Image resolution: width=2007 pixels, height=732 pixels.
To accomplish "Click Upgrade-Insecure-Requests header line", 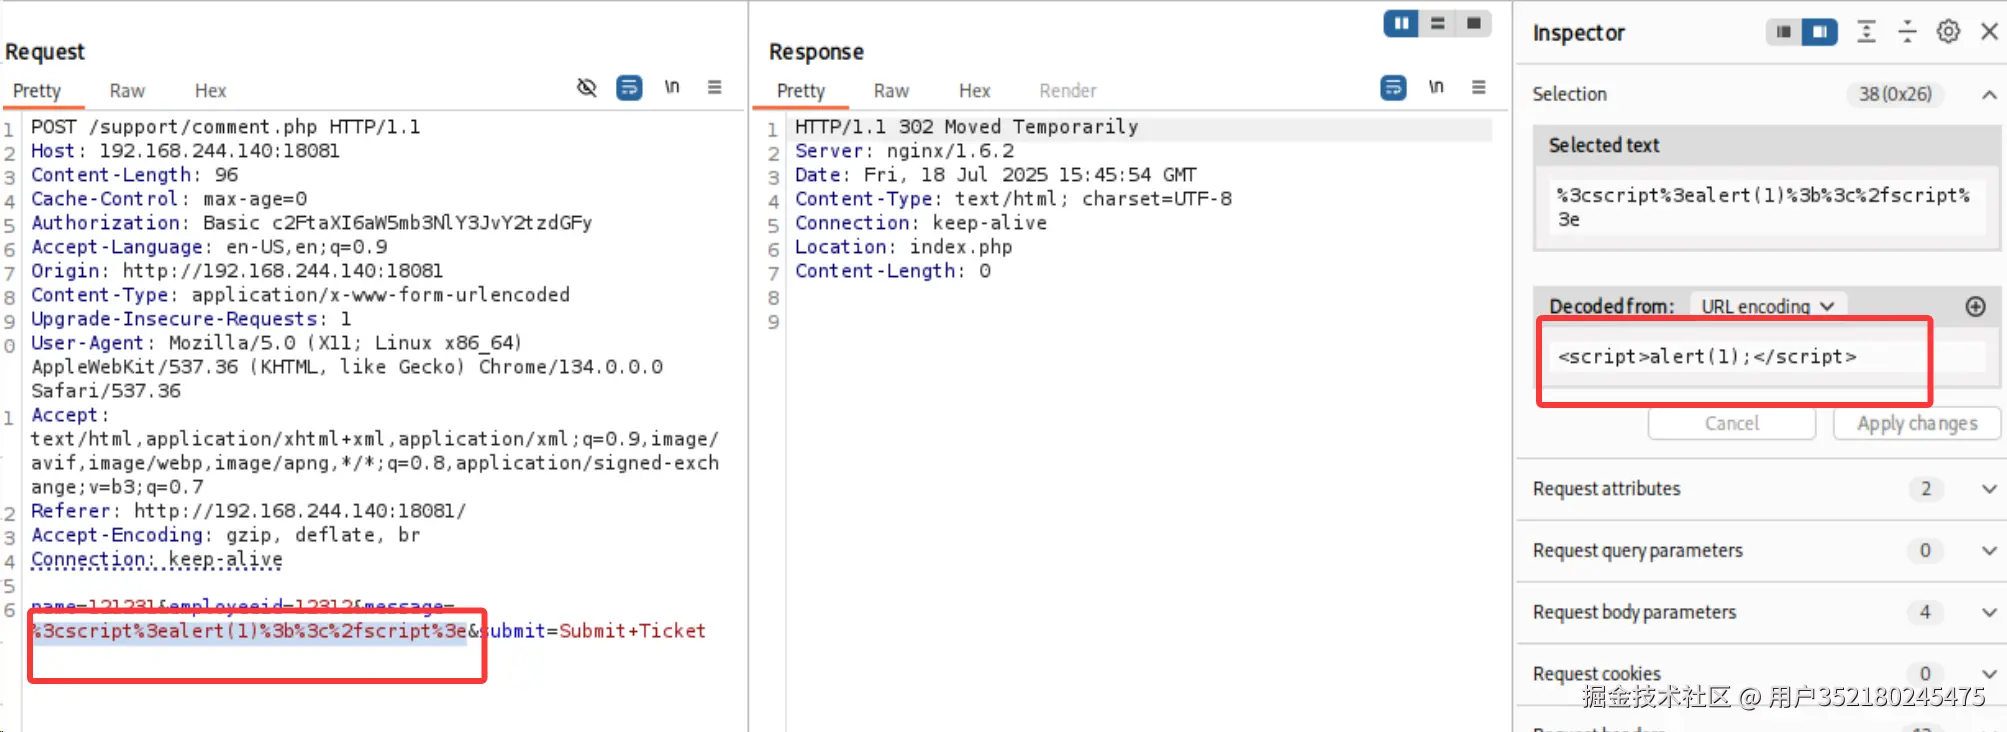I will click(x=191, y=319).
